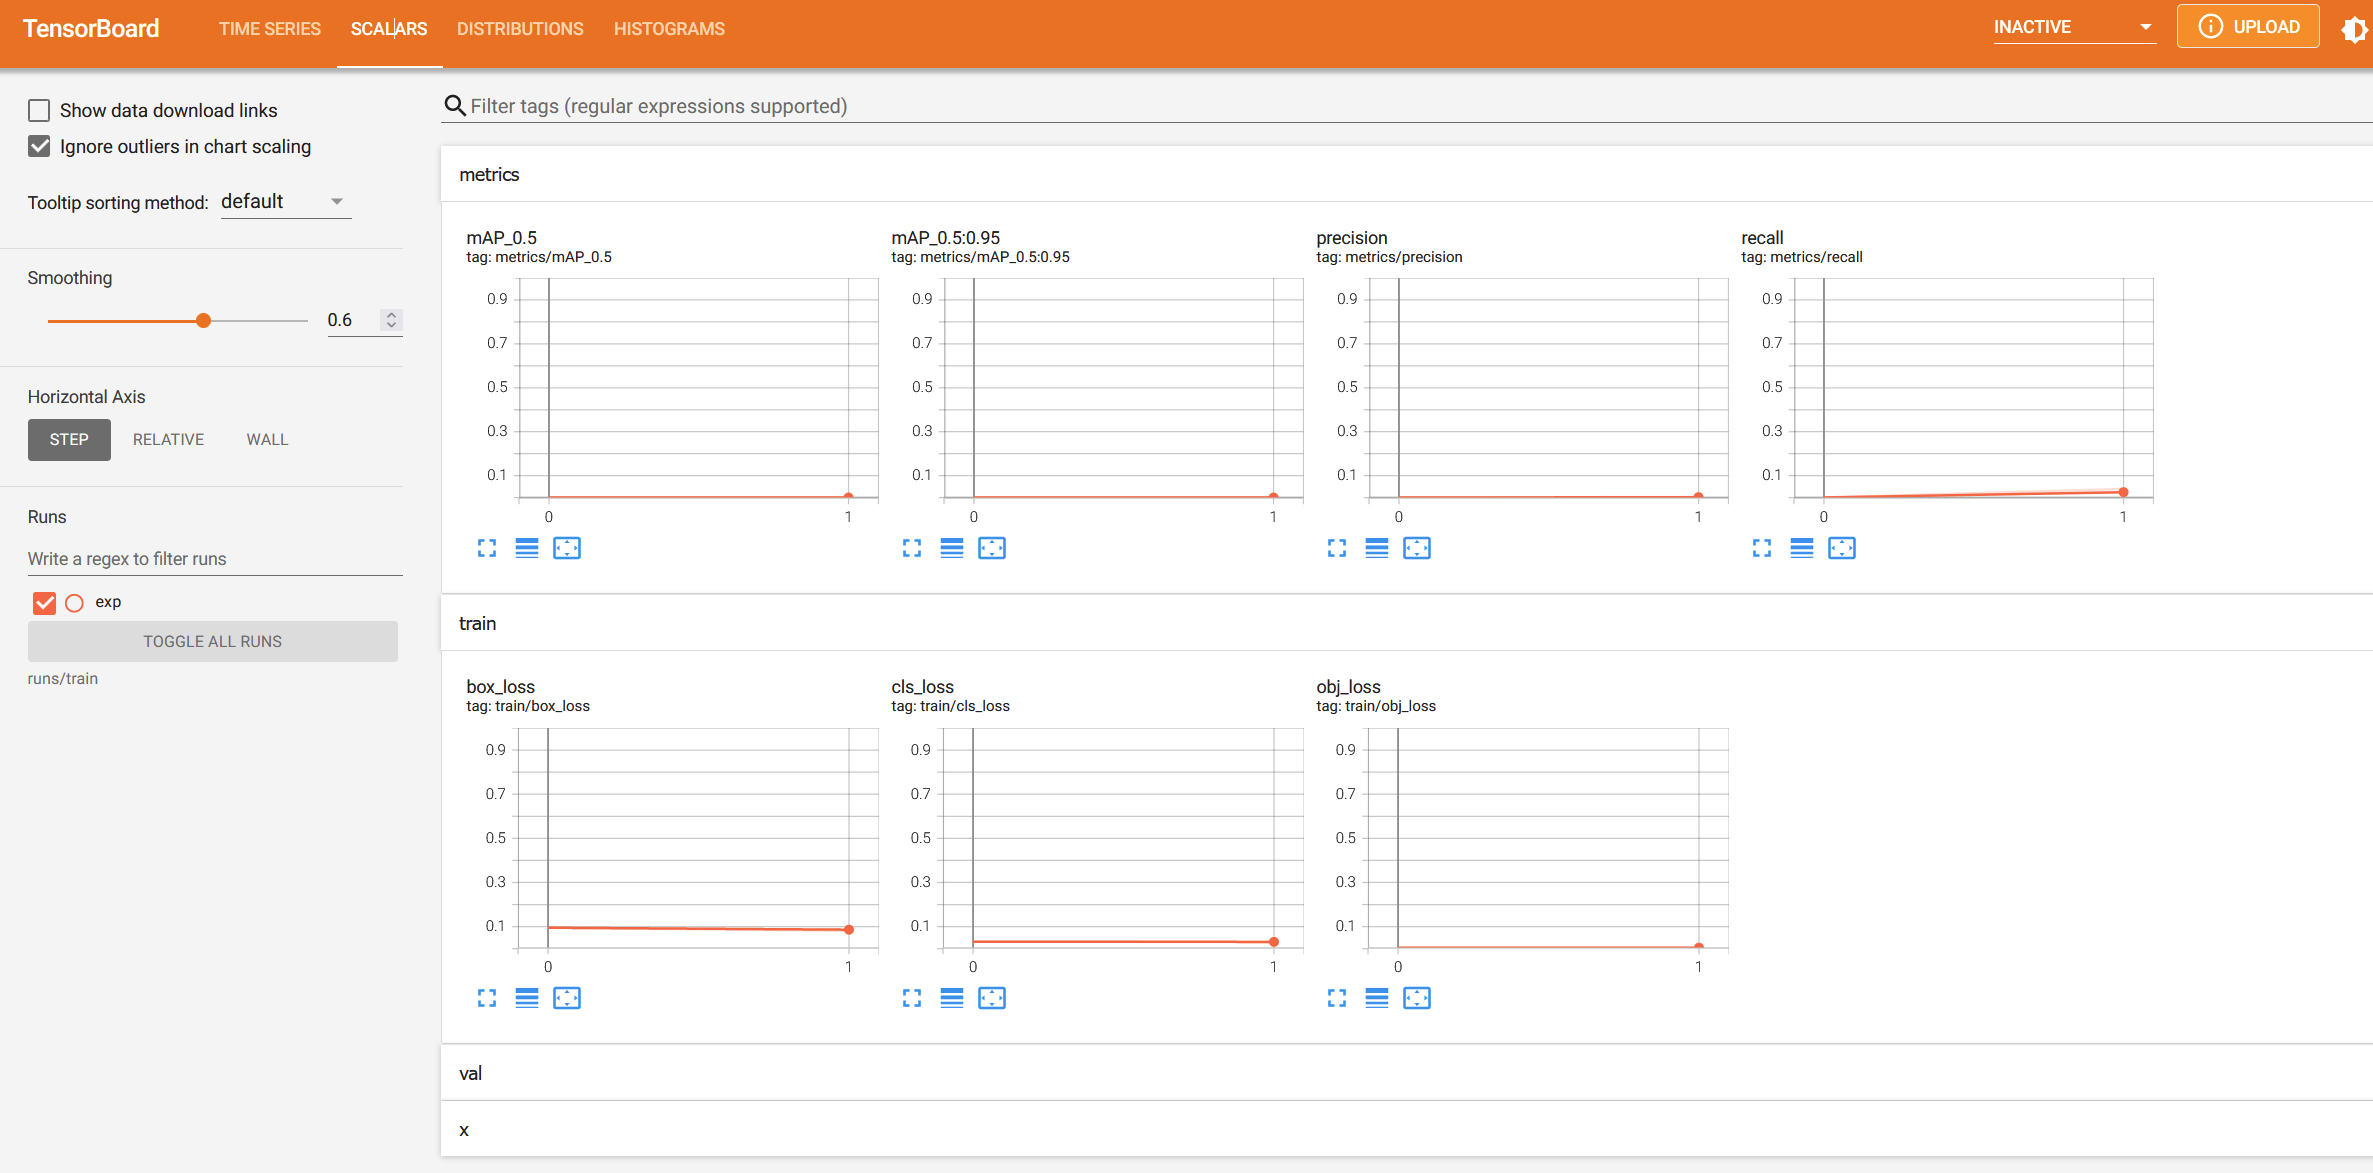Fit domain to data on precision chart
2373x1173 pixels.
point(1417,548)
